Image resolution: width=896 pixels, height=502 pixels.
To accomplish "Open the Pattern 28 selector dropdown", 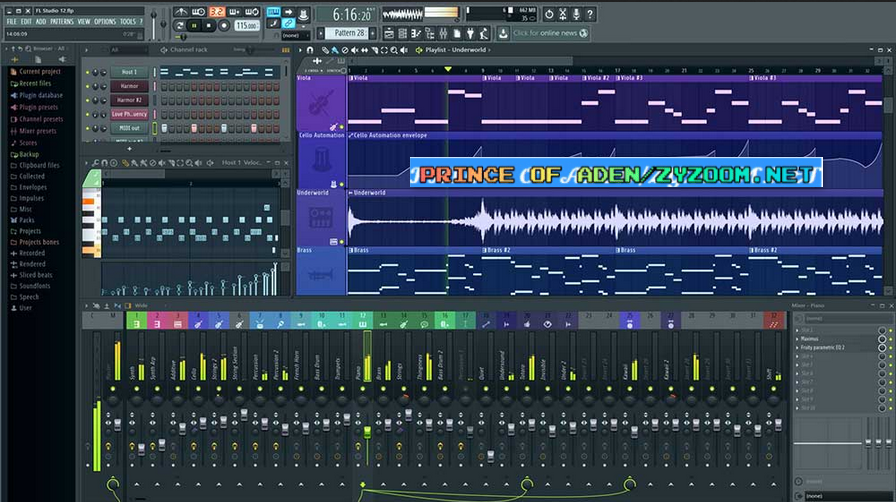I will [349, 33].
